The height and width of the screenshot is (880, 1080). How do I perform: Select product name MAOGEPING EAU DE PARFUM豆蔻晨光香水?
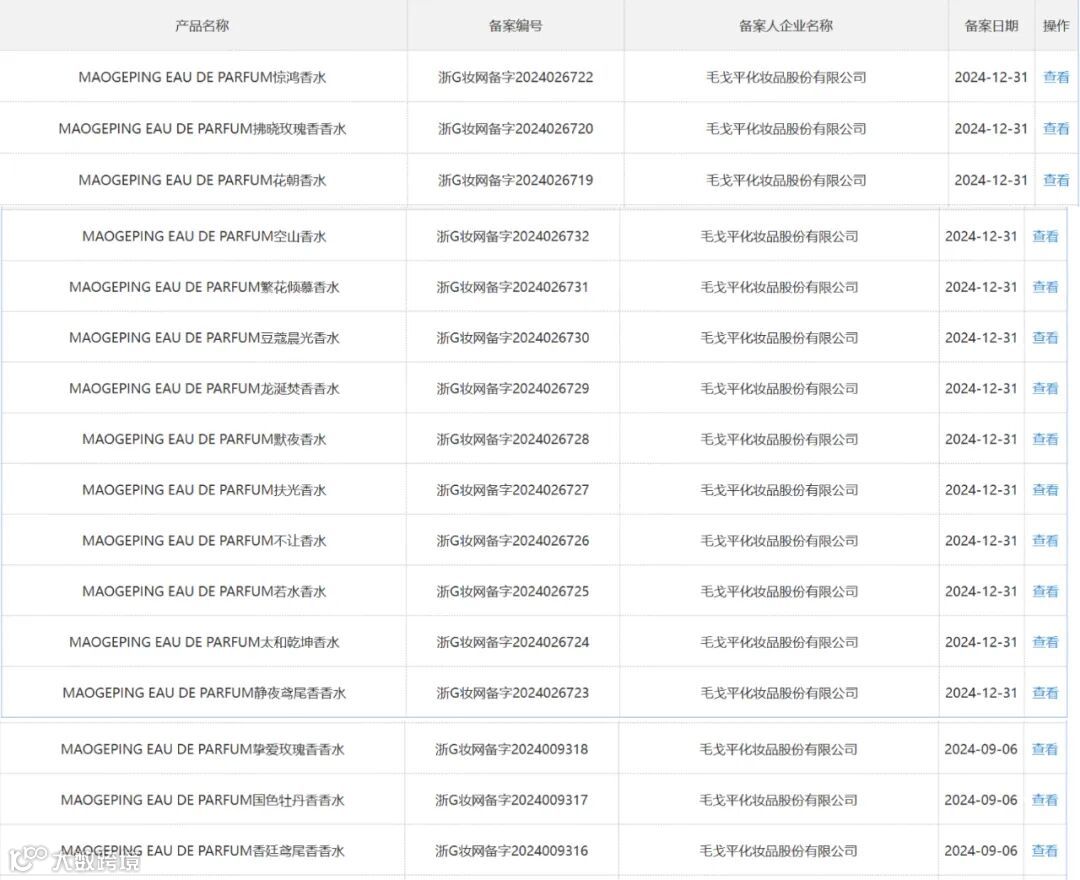click(x=204, y=337)
